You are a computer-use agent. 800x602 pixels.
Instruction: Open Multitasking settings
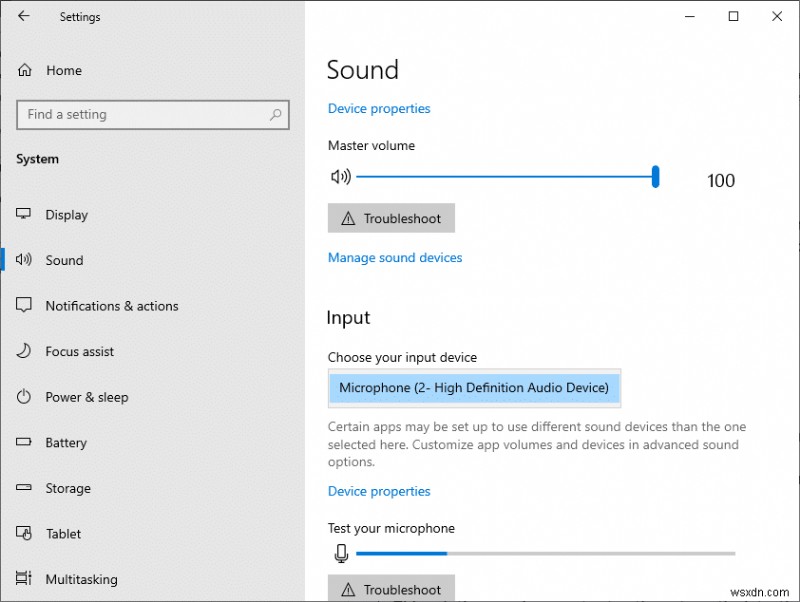pos(23,579)
